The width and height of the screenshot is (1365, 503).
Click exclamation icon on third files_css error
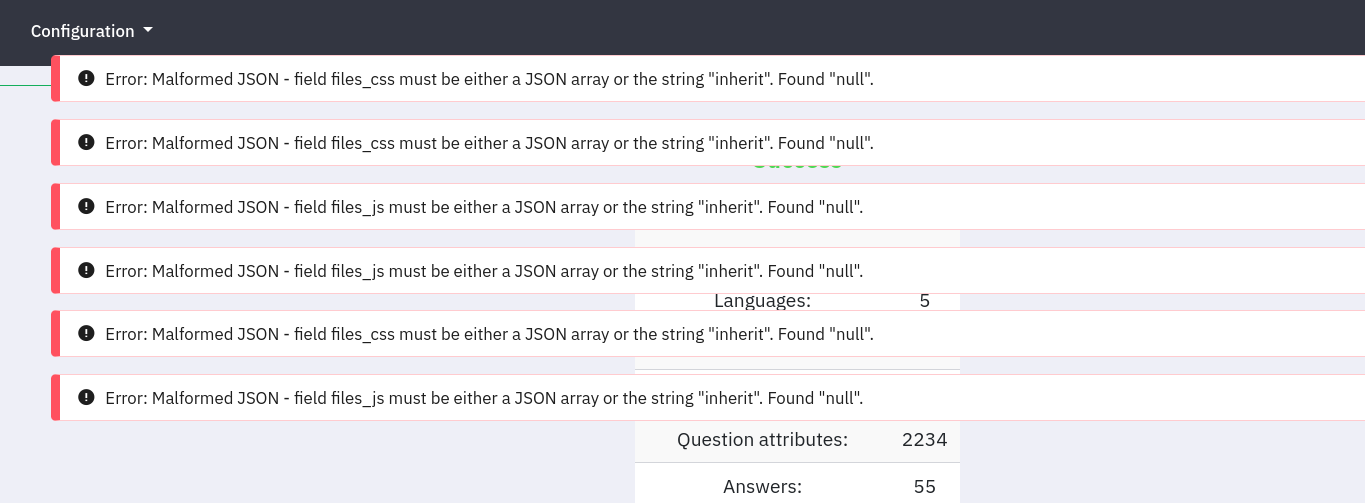tap(86, 334)
